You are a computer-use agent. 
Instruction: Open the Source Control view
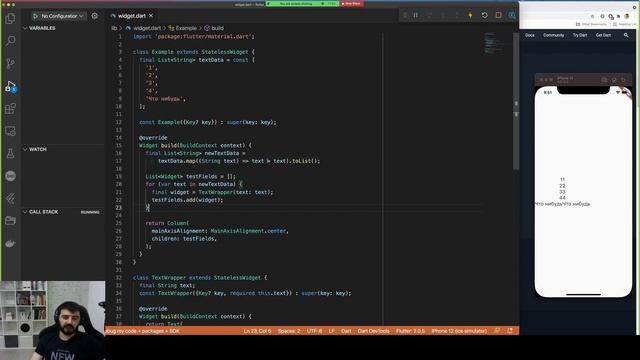tap(11, 63)
